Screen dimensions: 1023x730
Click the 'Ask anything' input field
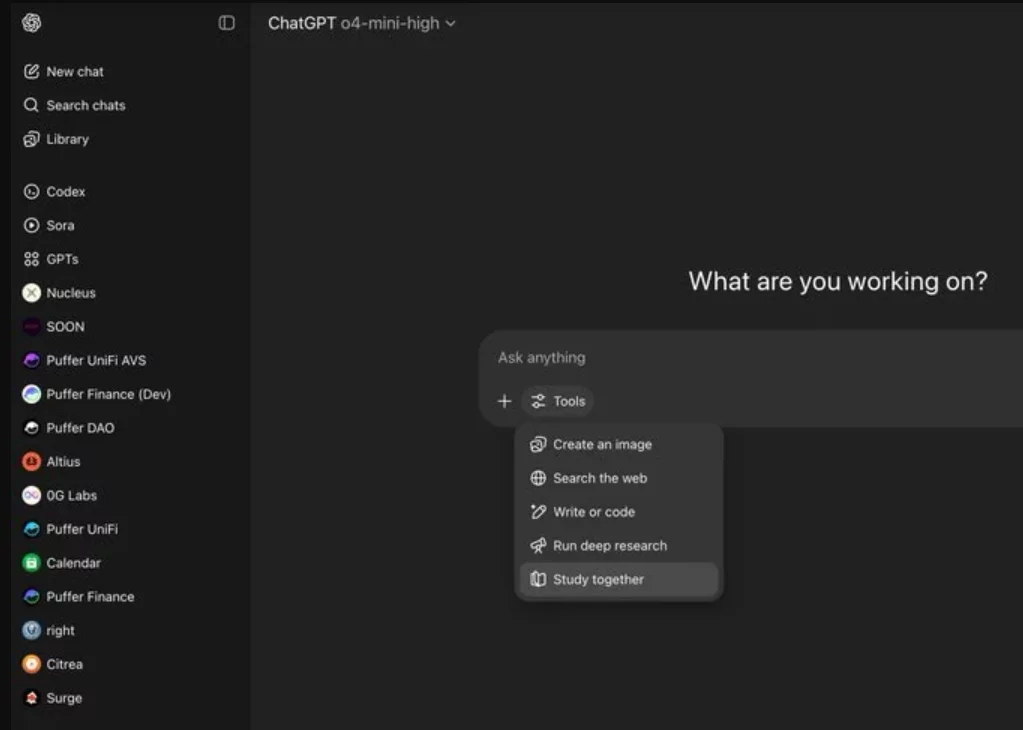click(750, 357)
